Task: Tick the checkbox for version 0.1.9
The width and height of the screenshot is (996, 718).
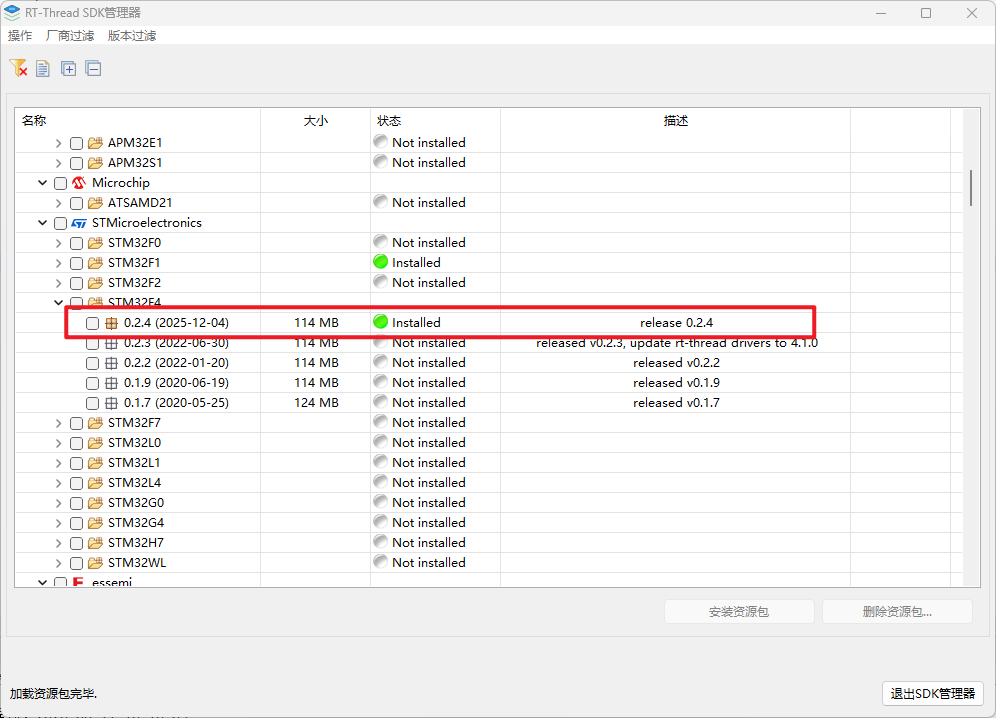Action: pos(92,383)
